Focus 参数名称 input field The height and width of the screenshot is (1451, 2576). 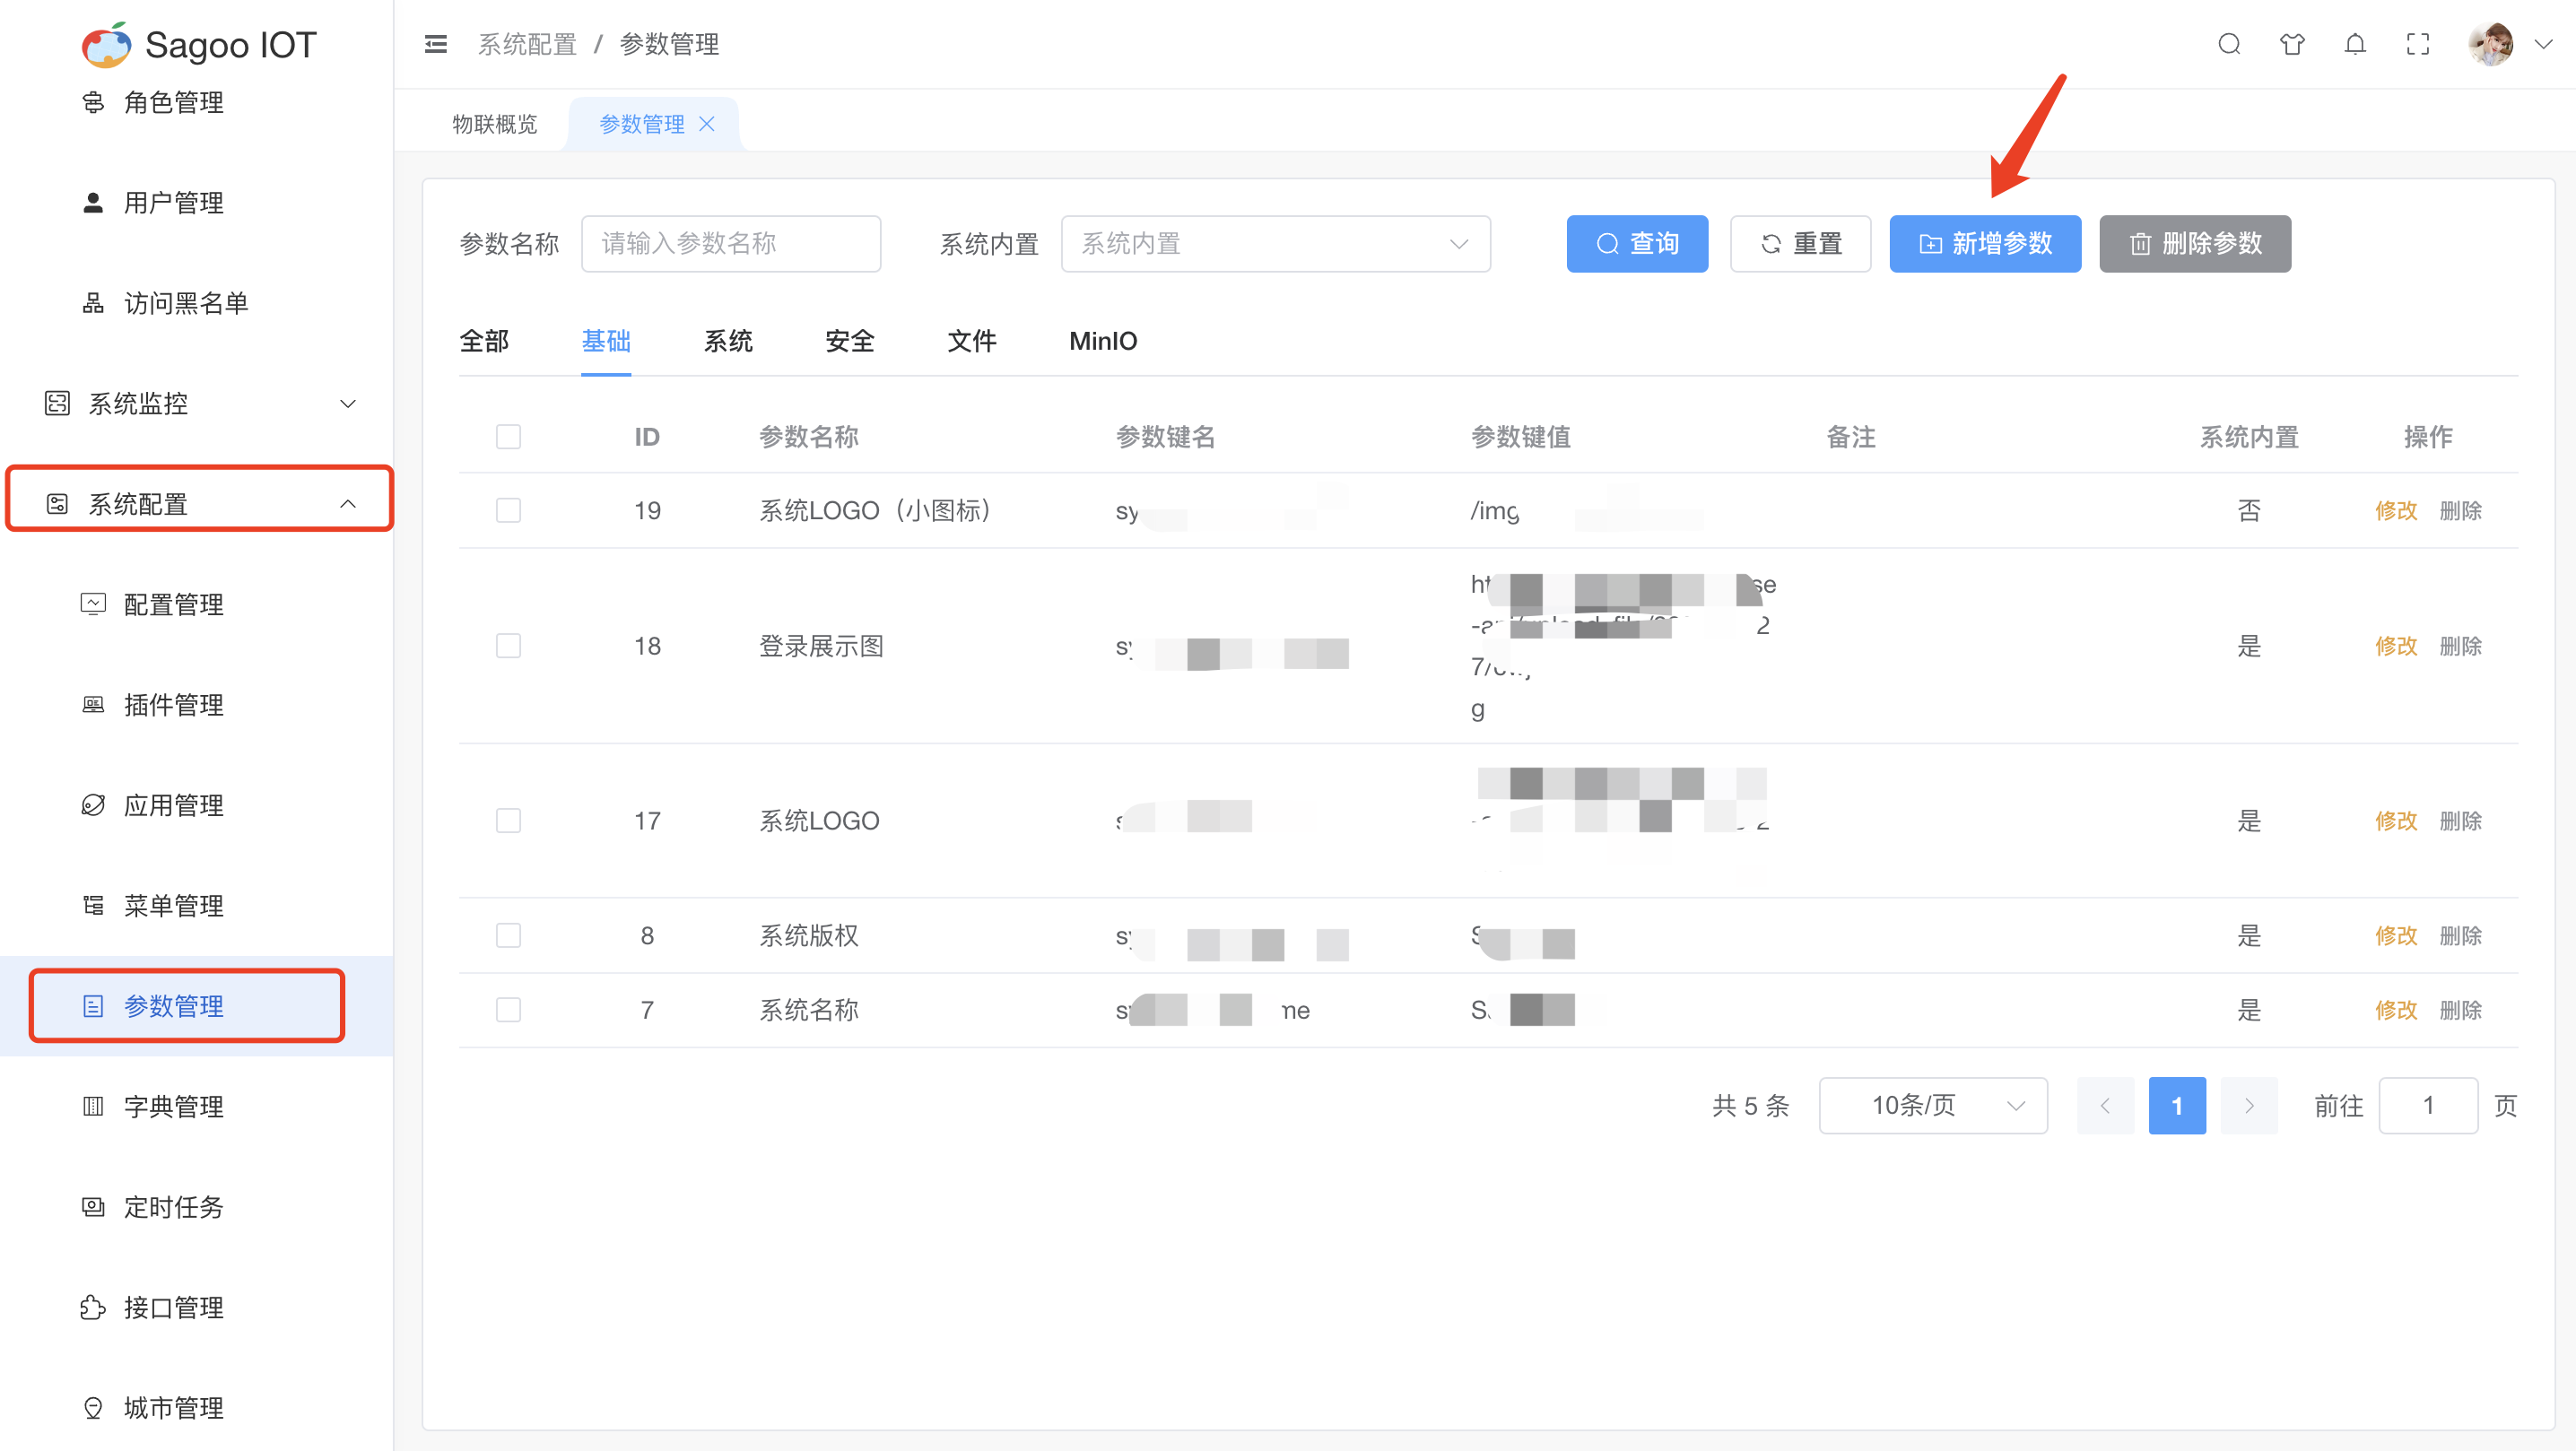click(731, 244)
